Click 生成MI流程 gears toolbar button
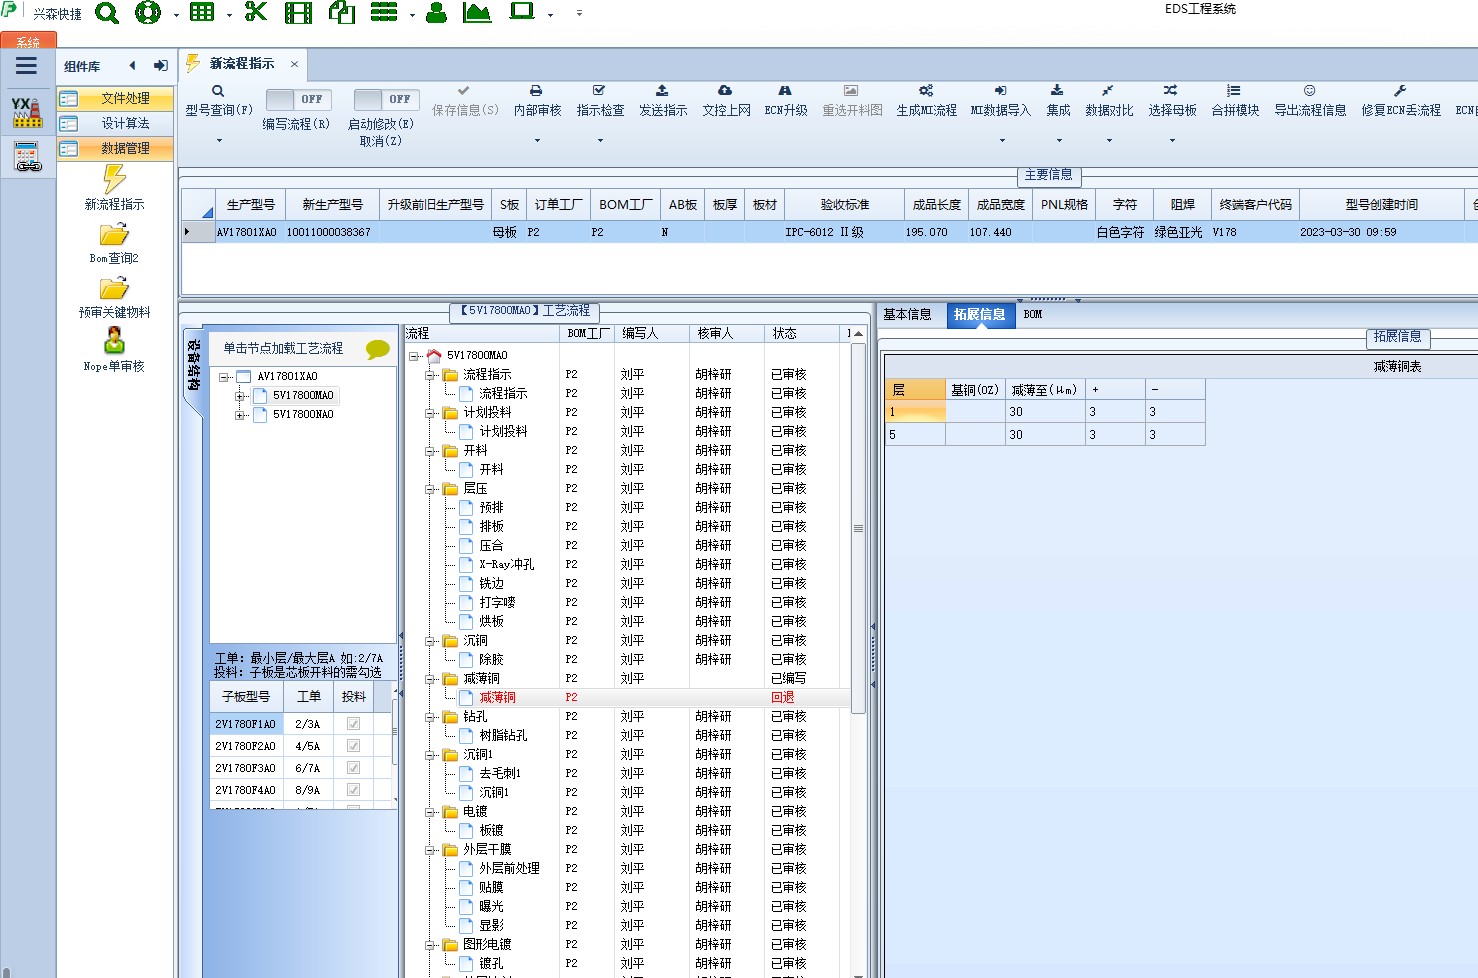This screenshot has height=978, width=1478. point(926,100)
